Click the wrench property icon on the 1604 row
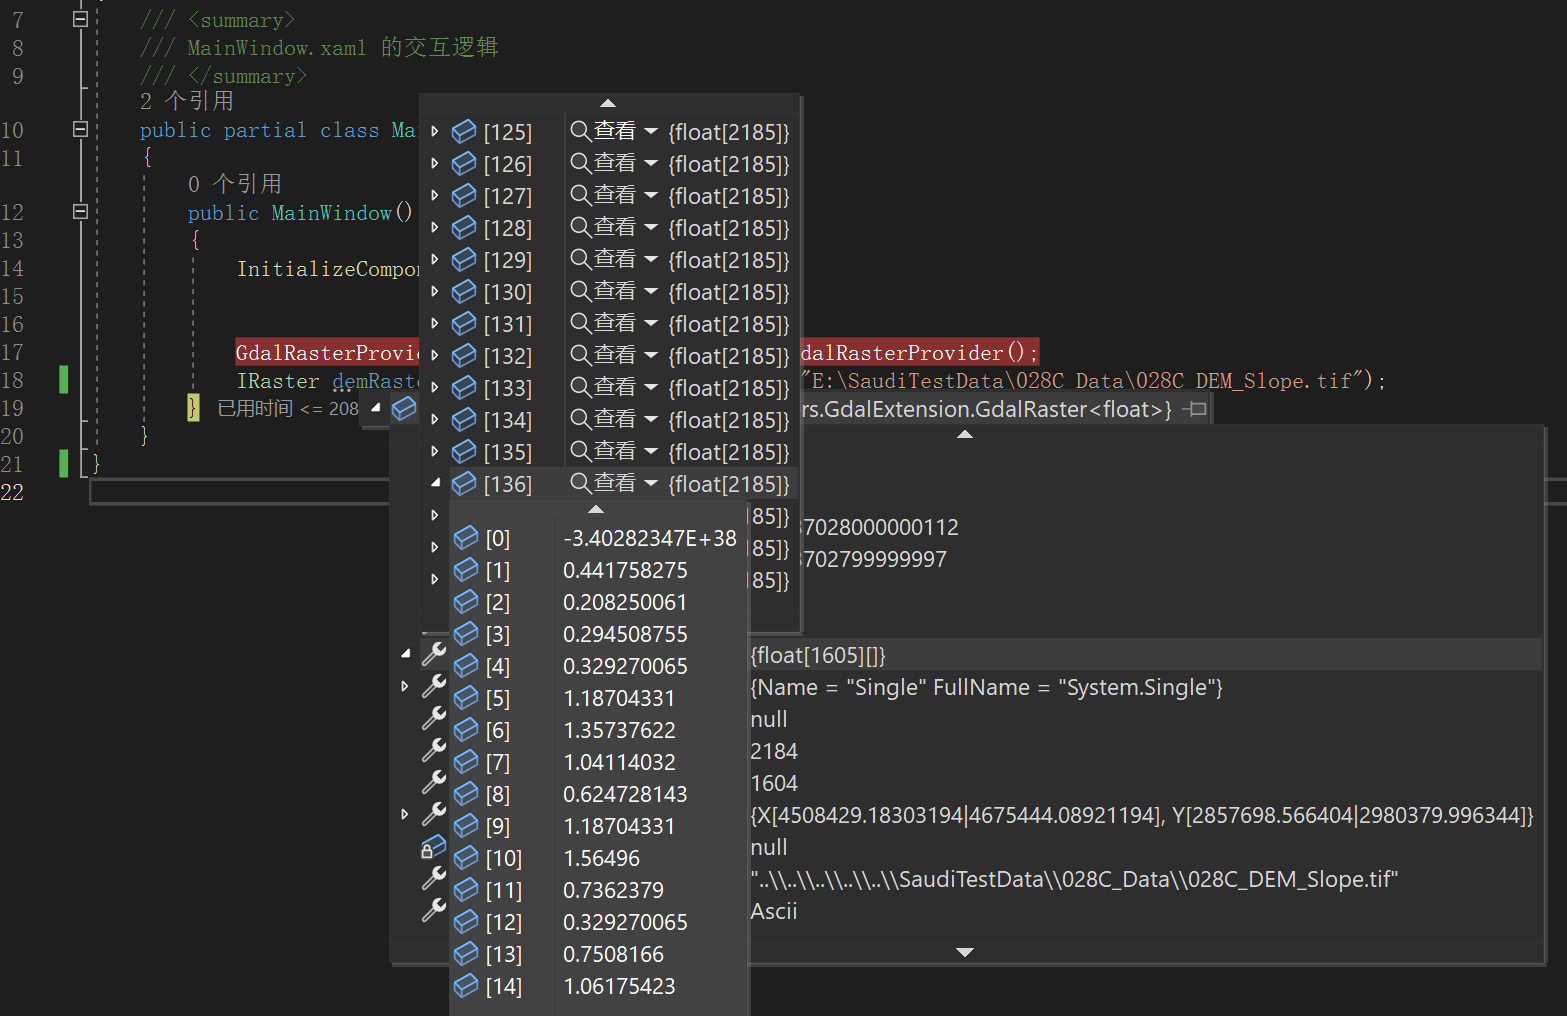The image size is (1567, 1016). pos(434,782)
